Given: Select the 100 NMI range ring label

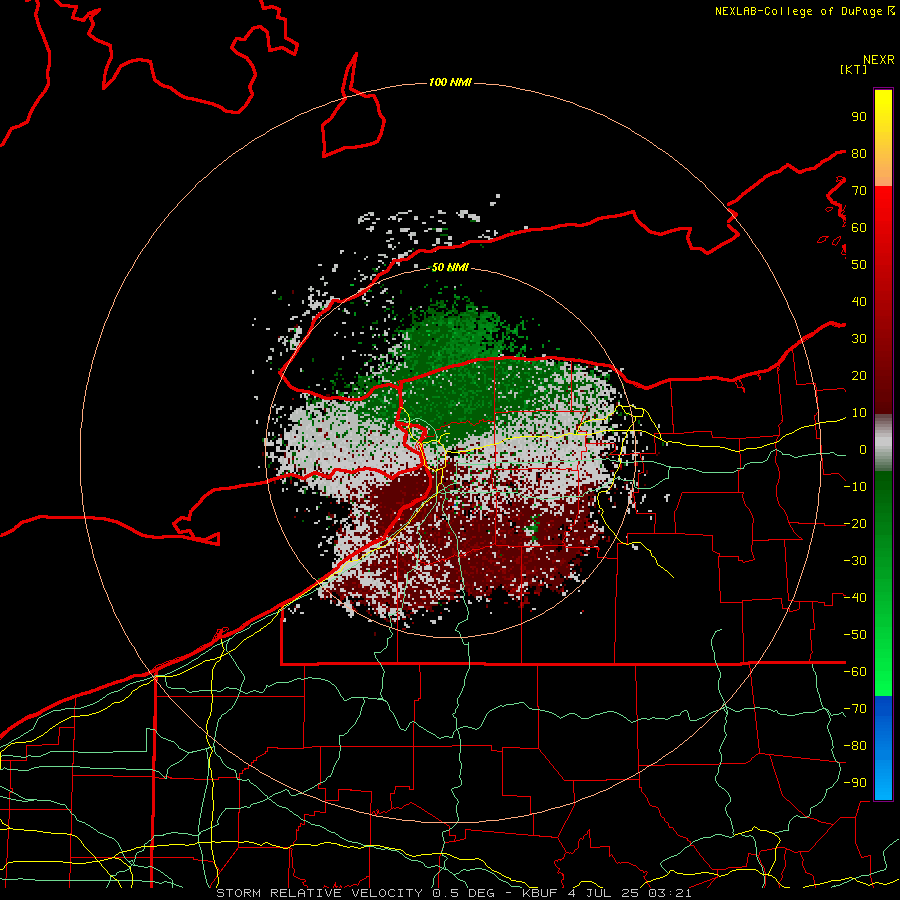Looking at the screenshot, I should coord(450,82).
